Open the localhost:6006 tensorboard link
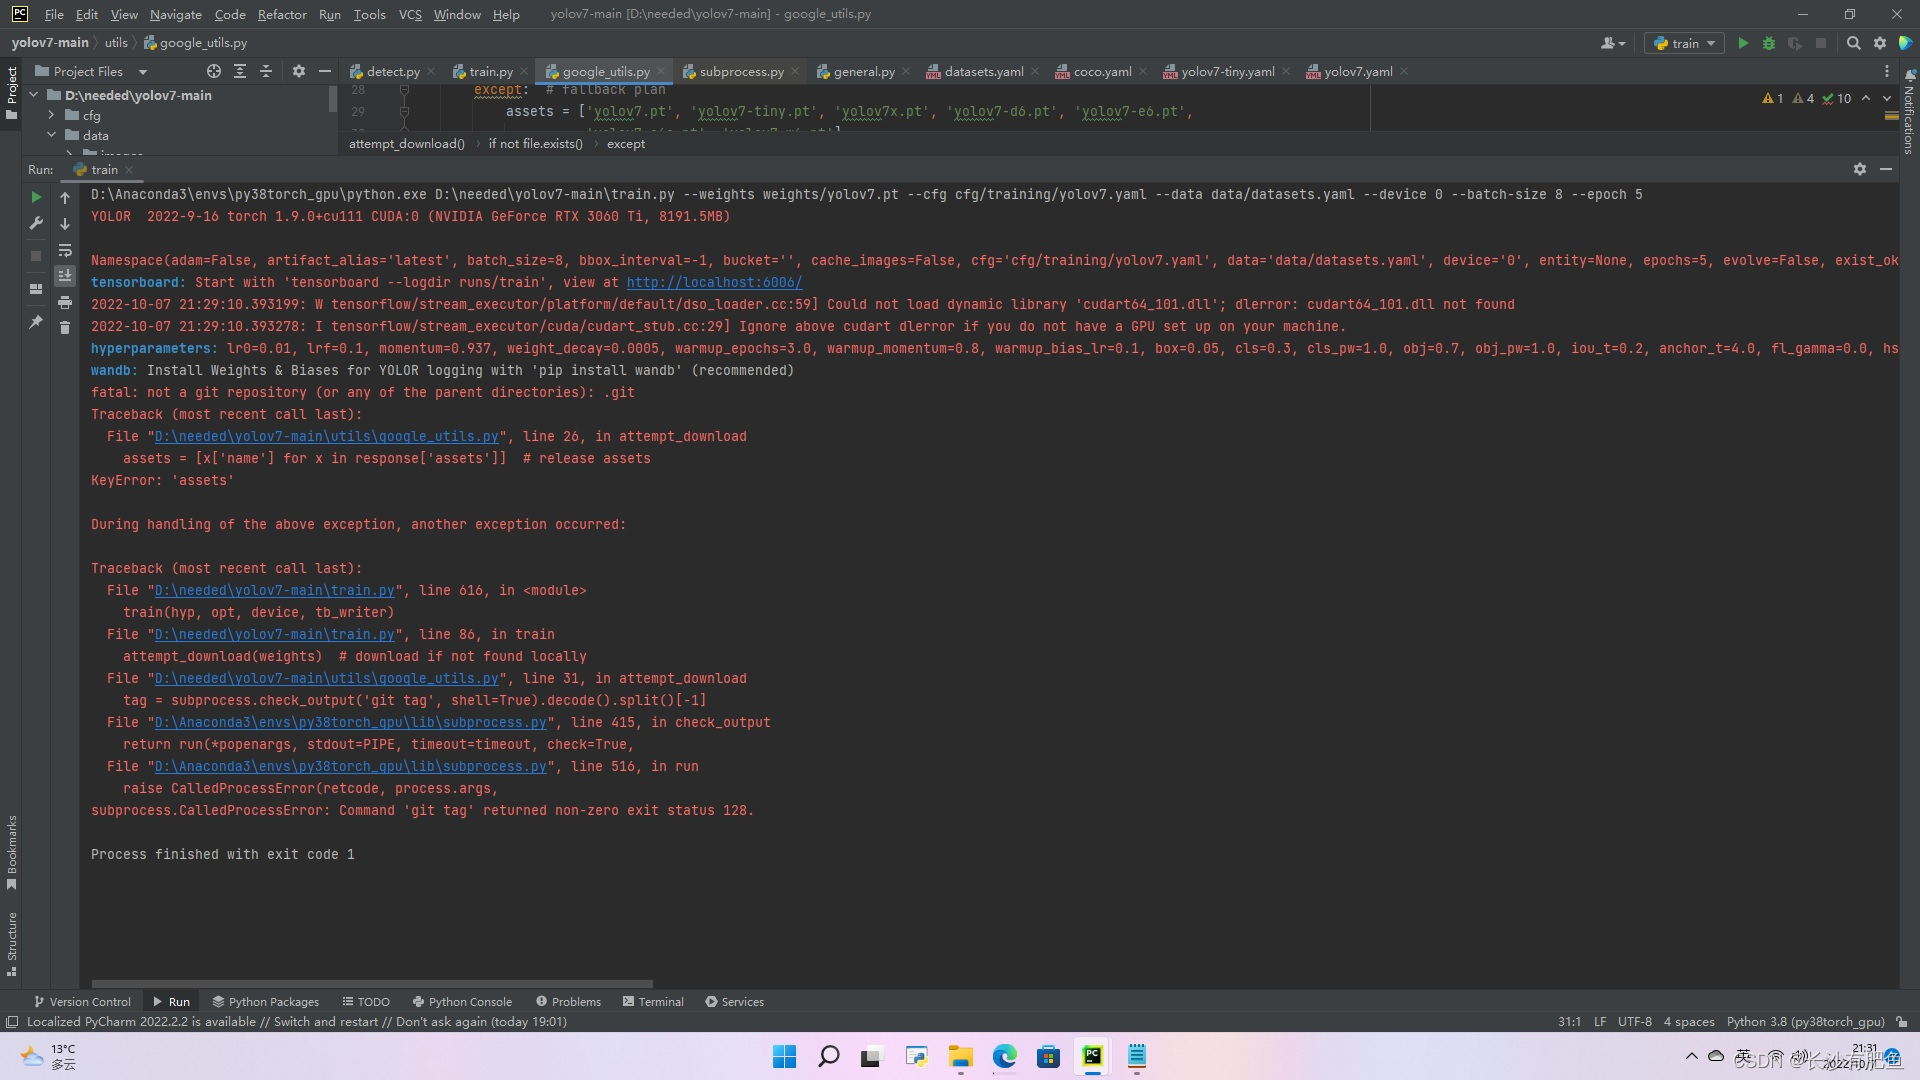 pyautogui.click(x=714, y=282)
